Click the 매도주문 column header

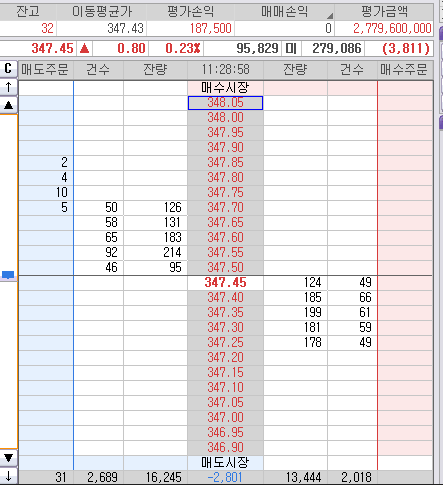click(45, 70)
